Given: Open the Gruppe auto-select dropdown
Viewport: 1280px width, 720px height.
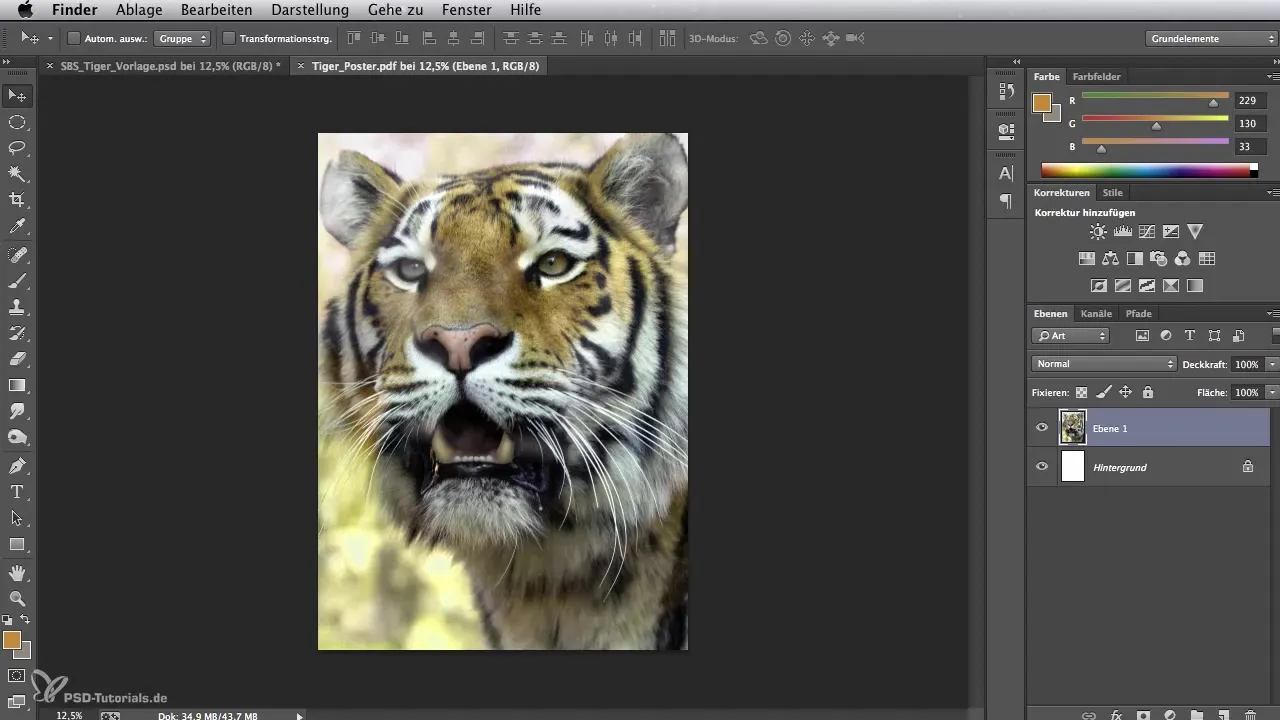Looking at the screenshot, I should (183, 39).
